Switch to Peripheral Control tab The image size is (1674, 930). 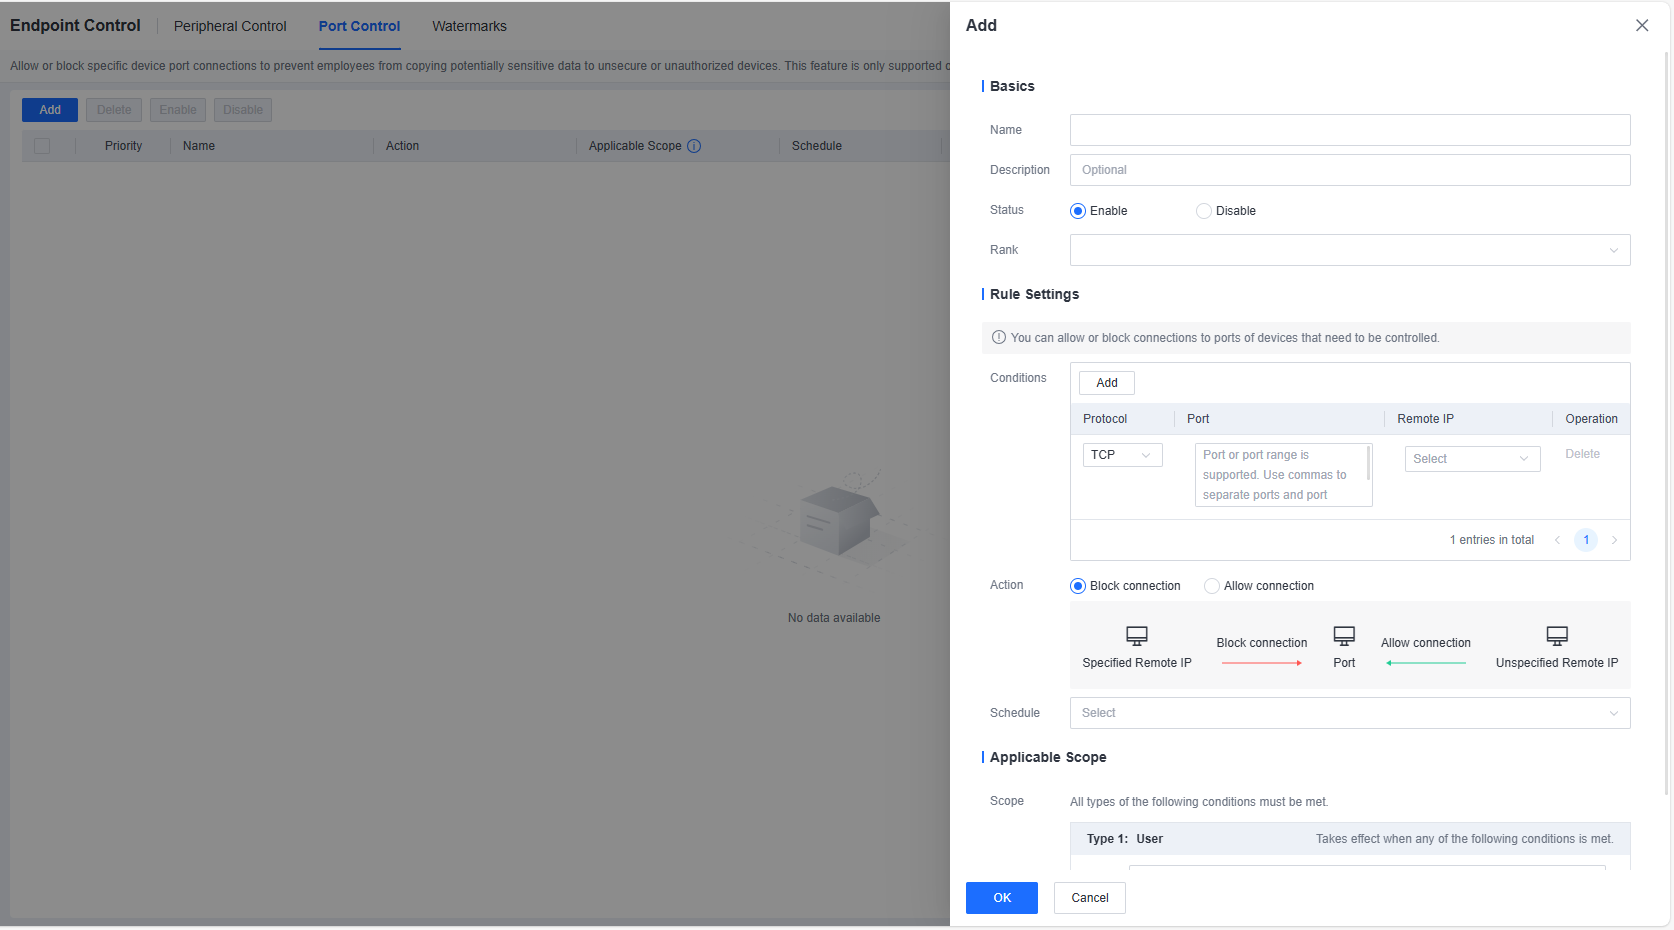pyautogui.click(x=230, y=26)
